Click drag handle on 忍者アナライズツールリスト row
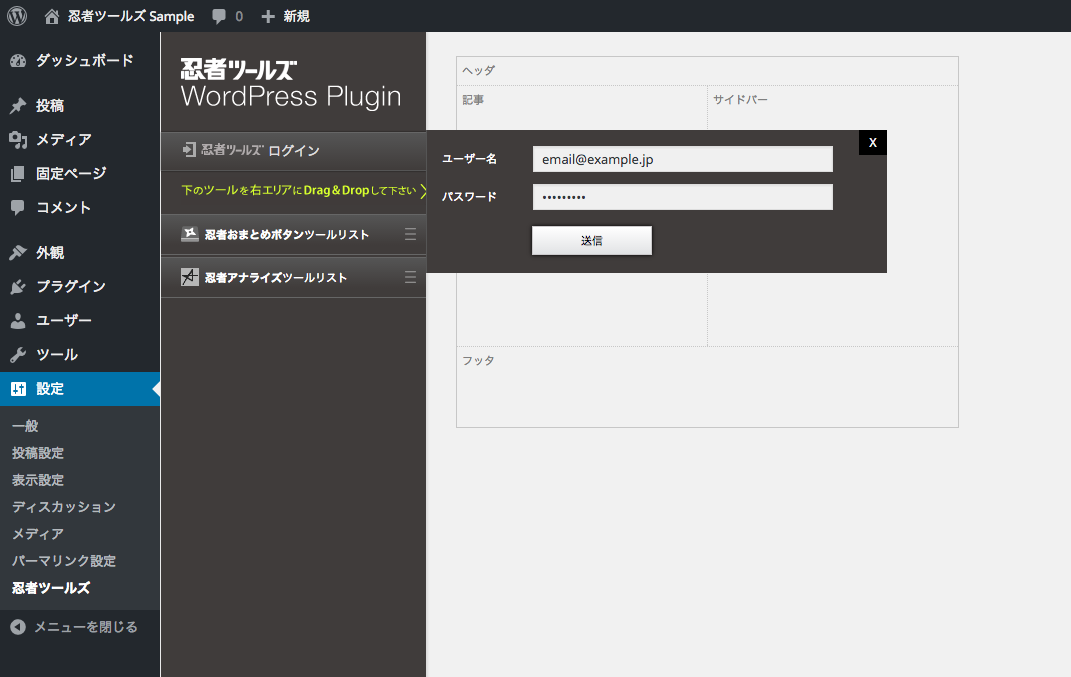Image resolution: width=1071 pixels, height=677 pixels. pos(410,277)
